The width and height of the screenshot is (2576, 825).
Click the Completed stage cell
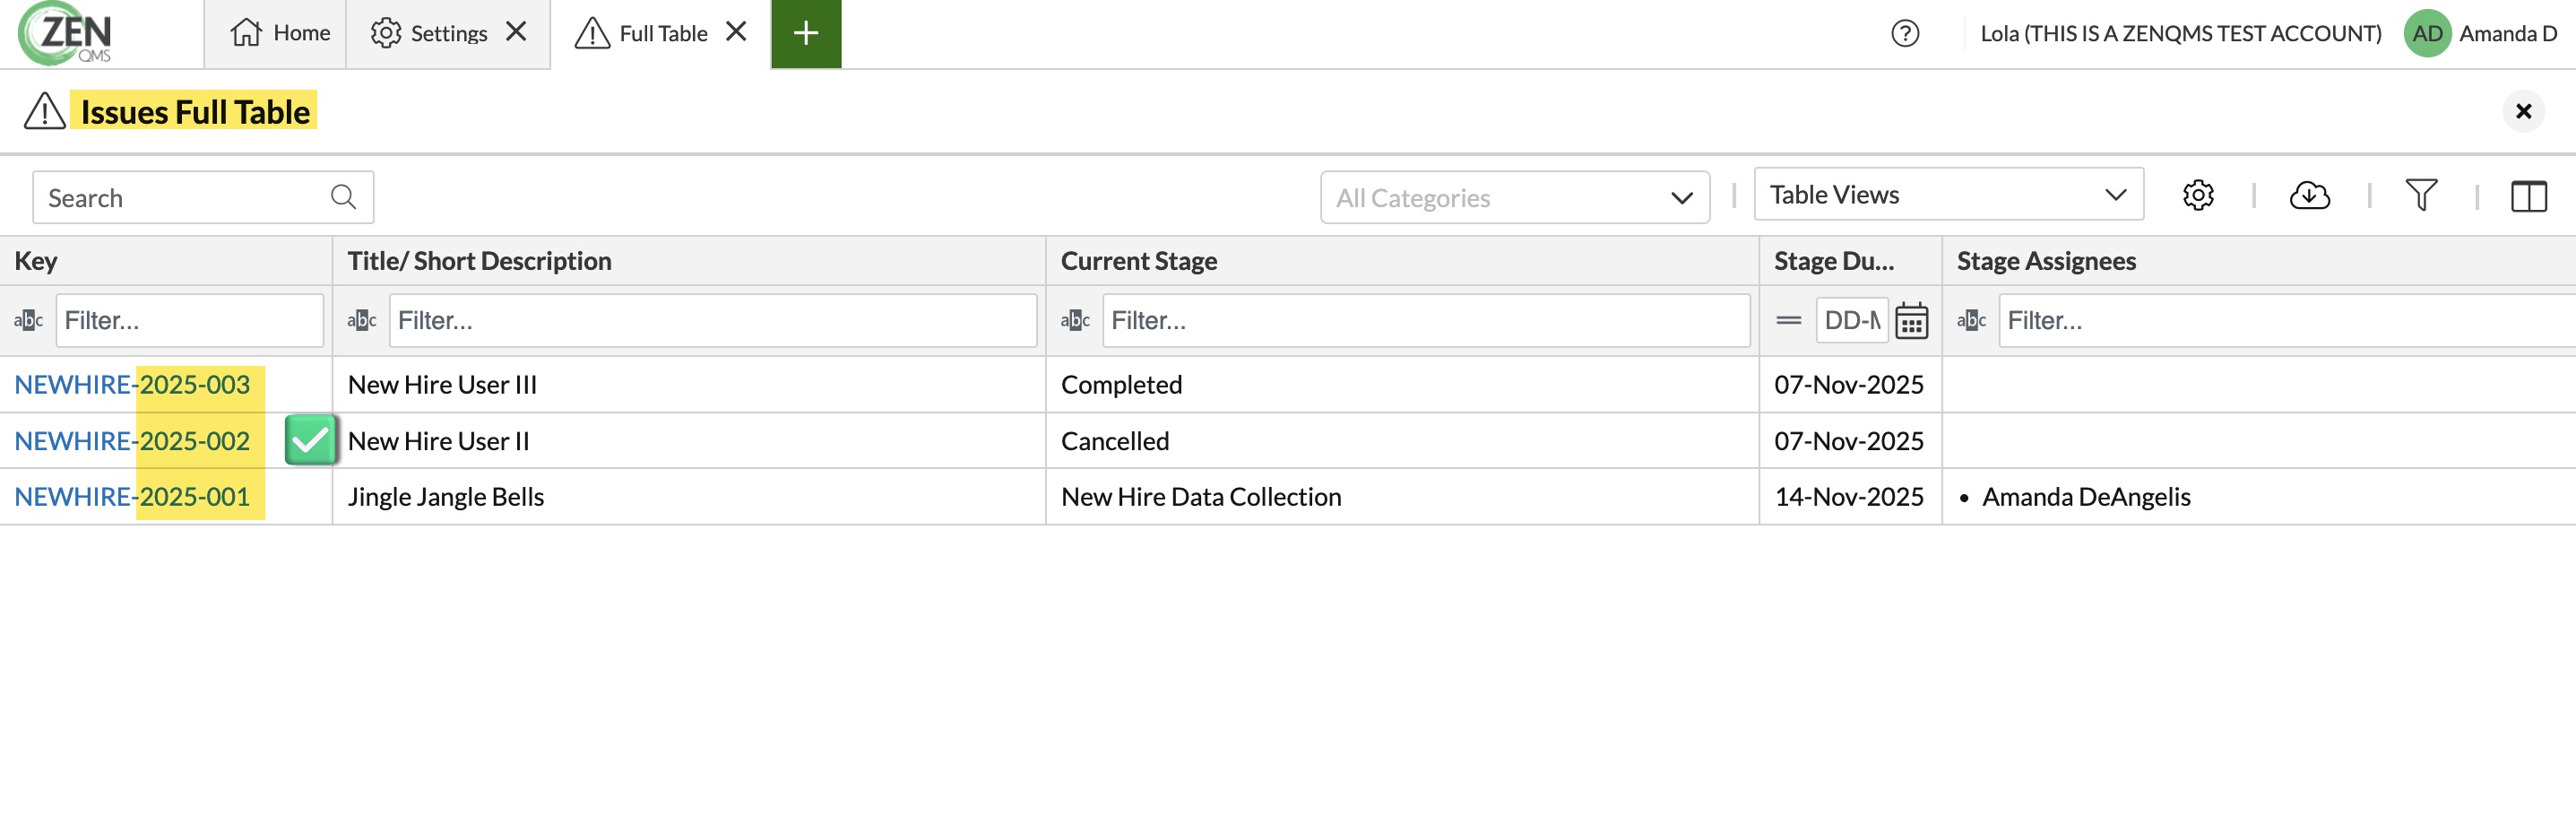pyautogui.click(x=1402, y=385)
